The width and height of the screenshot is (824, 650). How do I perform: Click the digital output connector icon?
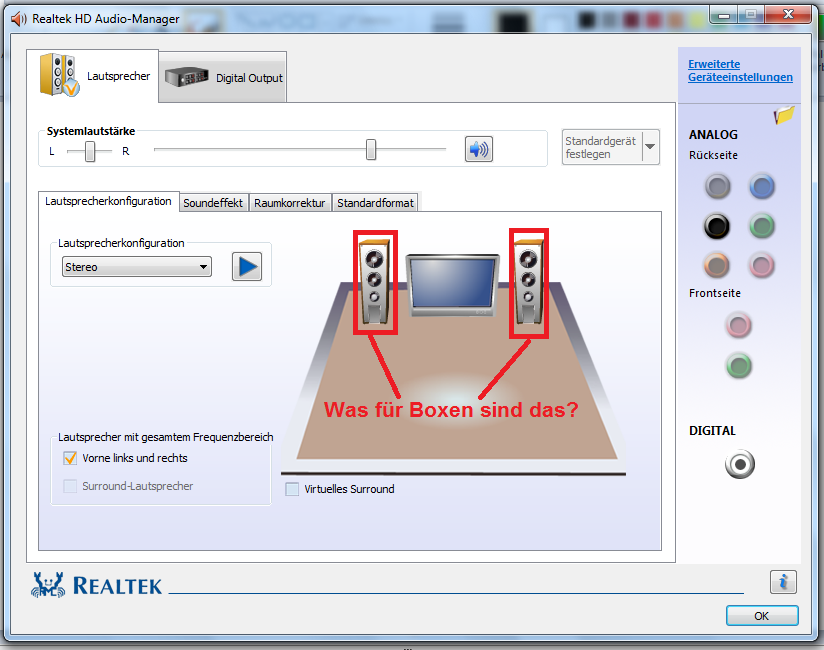click(x=740, y=465)
